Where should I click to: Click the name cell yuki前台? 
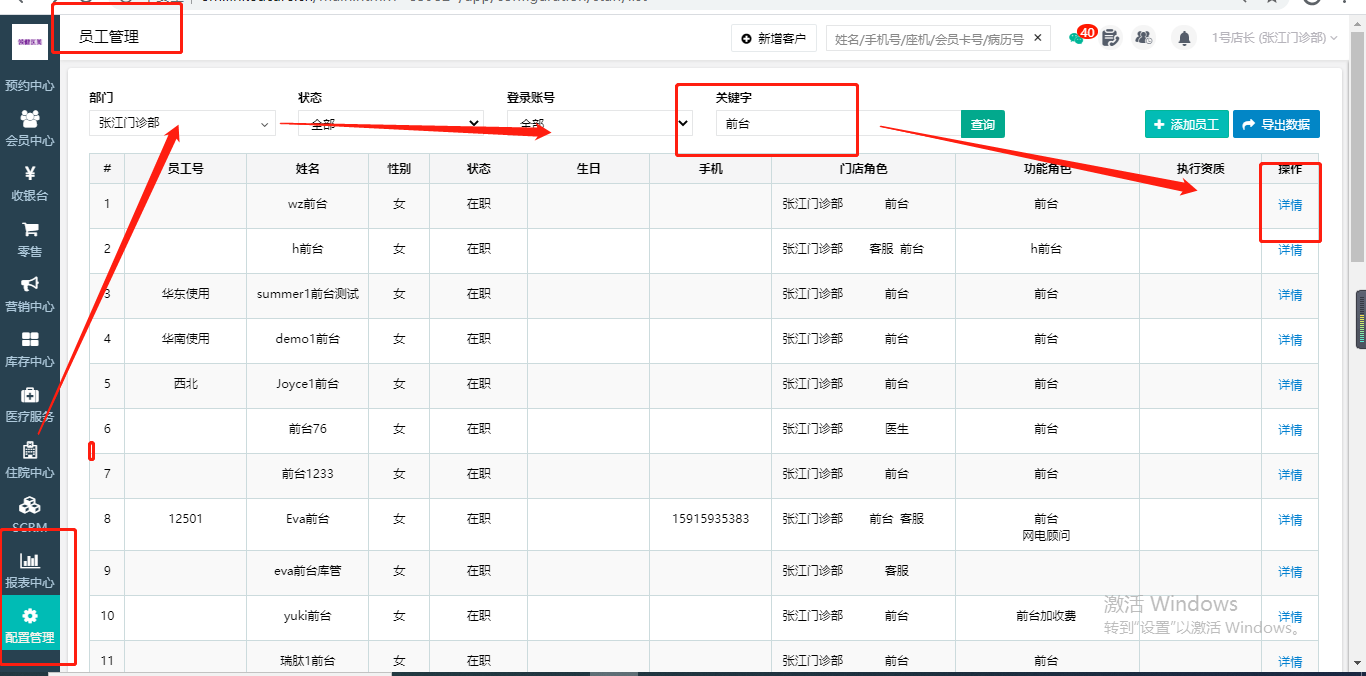(307, 616)
